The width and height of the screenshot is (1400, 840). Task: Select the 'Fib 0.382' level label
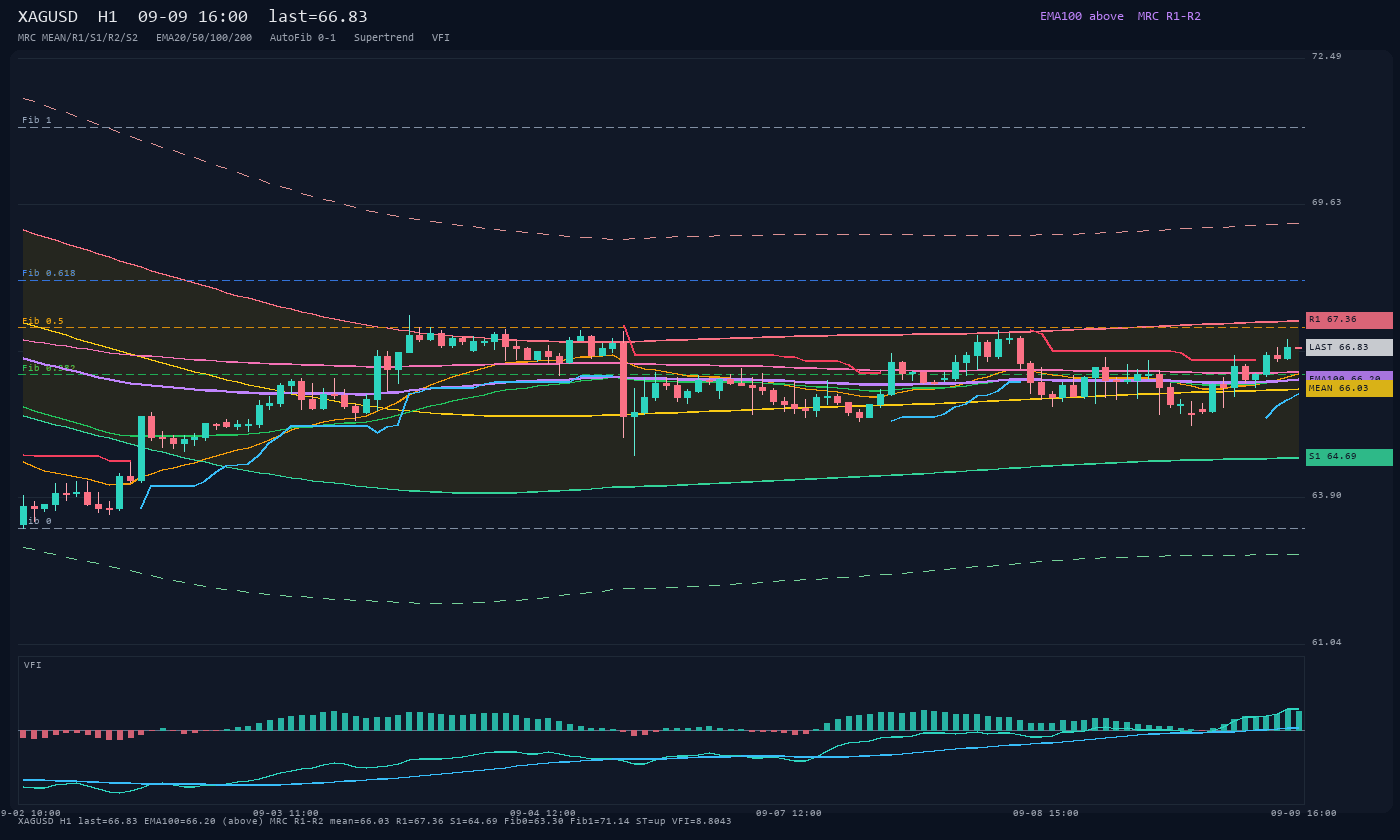click(49, 368)
